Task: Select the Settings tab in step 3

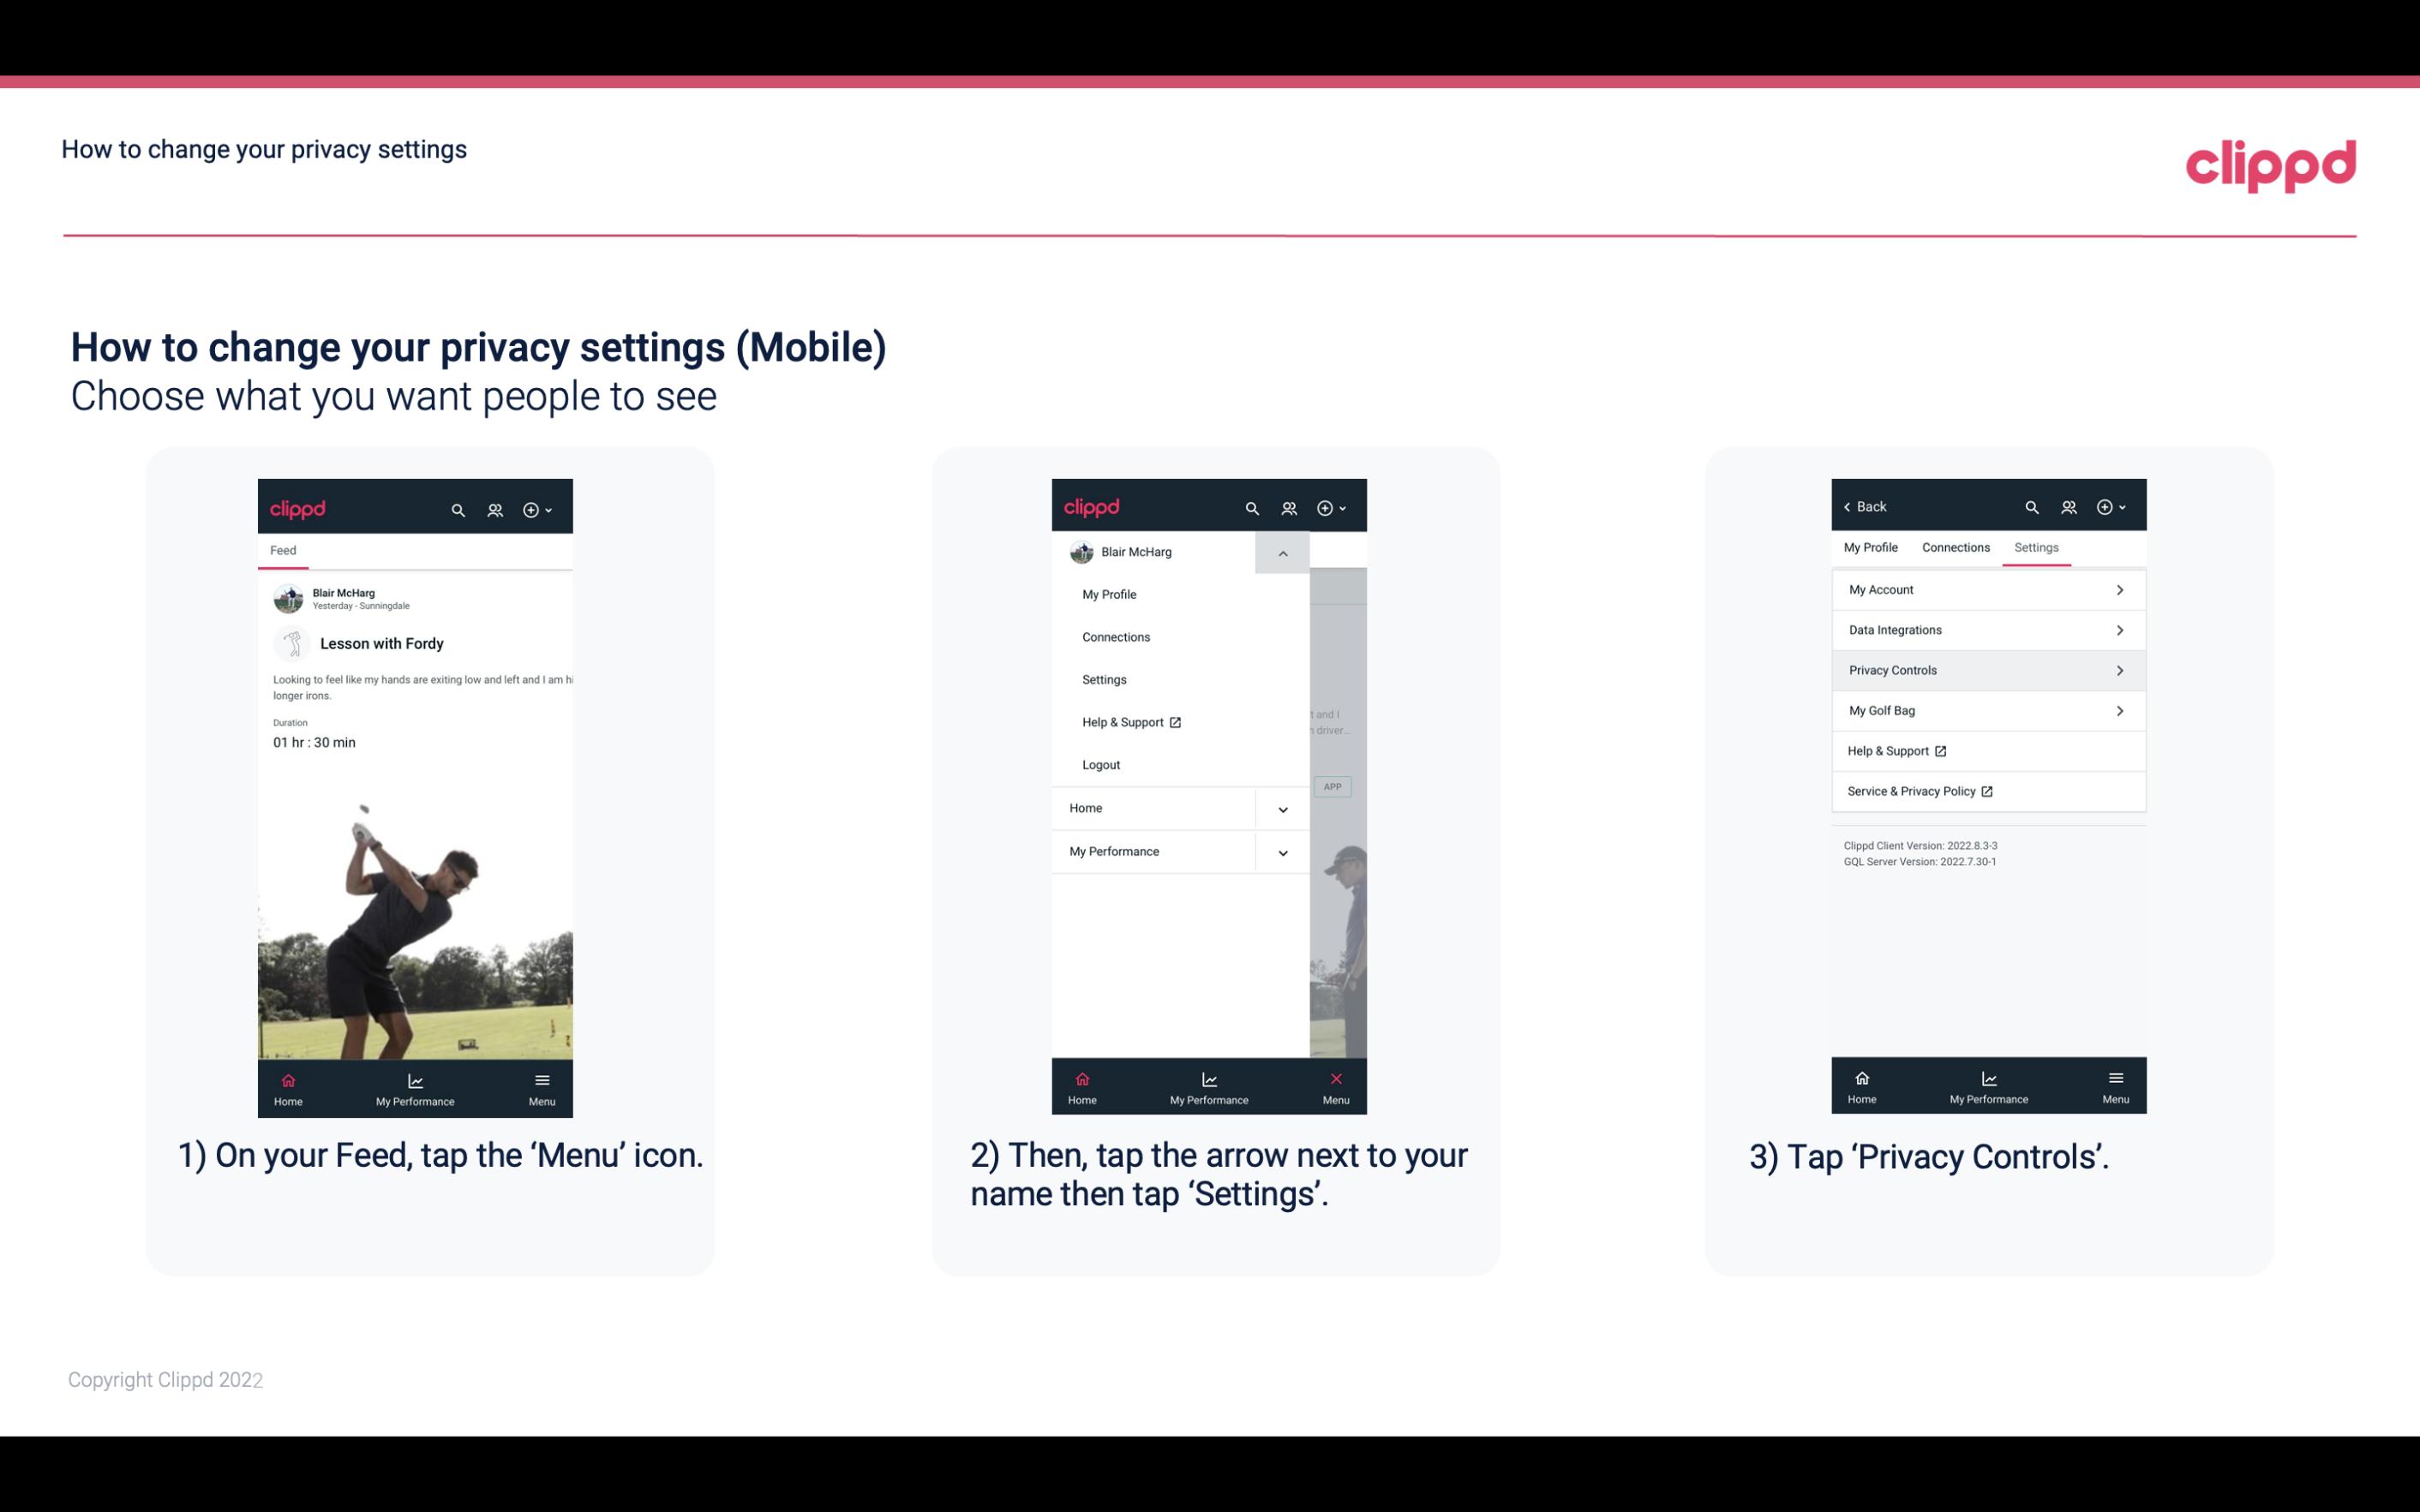Action: point(2037,547)
